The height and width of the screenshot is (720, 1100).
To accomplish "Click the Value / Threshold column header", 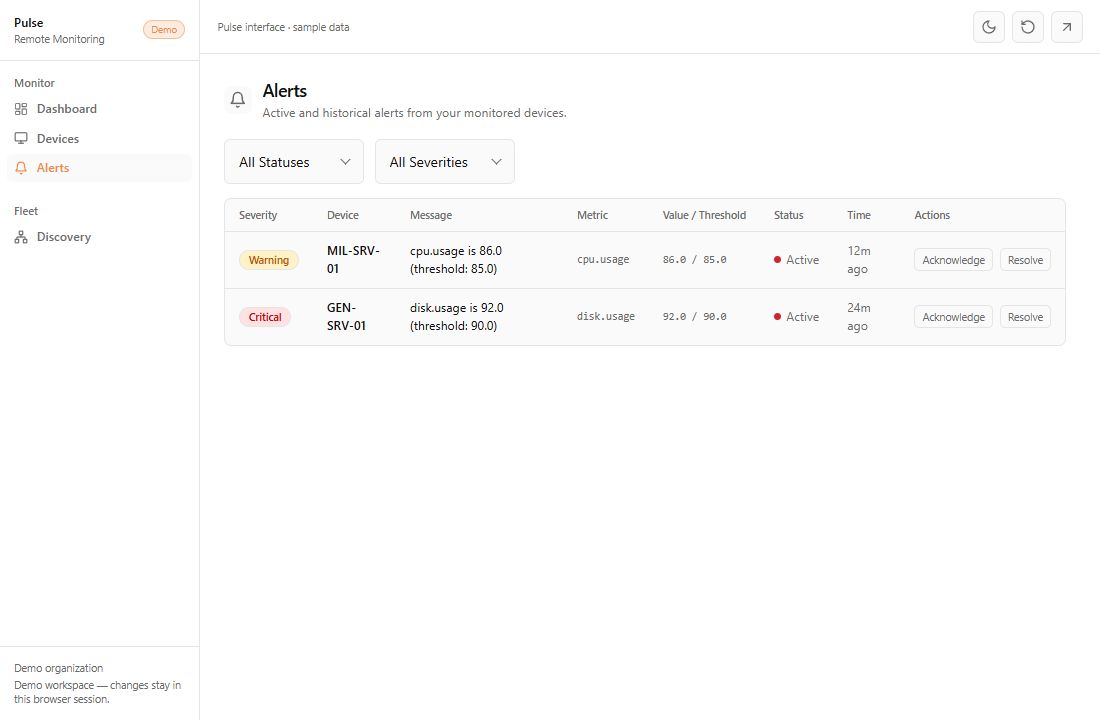I will [x=704, y=215].
